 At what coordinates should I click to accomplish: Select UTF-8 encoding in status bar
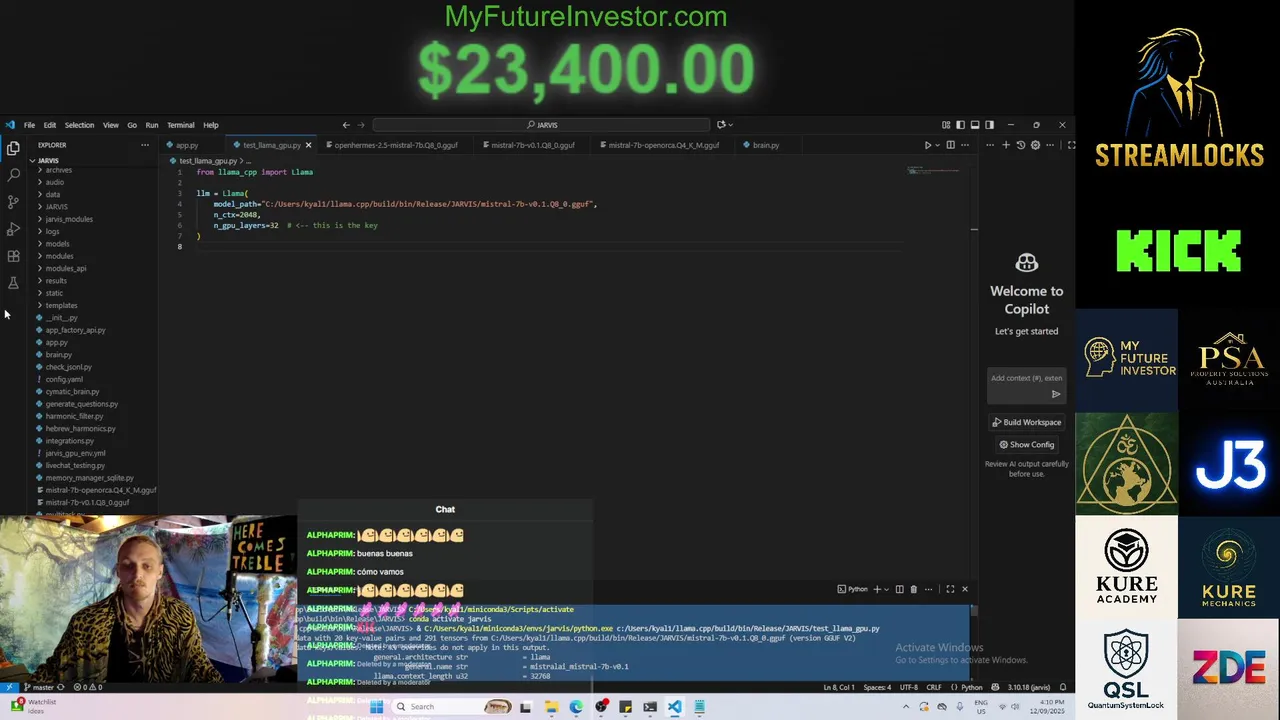(908, 687)
